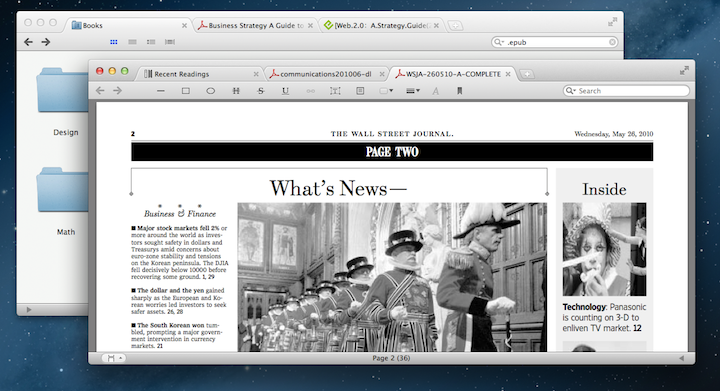Click the yellow minimize button of front window

coord(112,71)
